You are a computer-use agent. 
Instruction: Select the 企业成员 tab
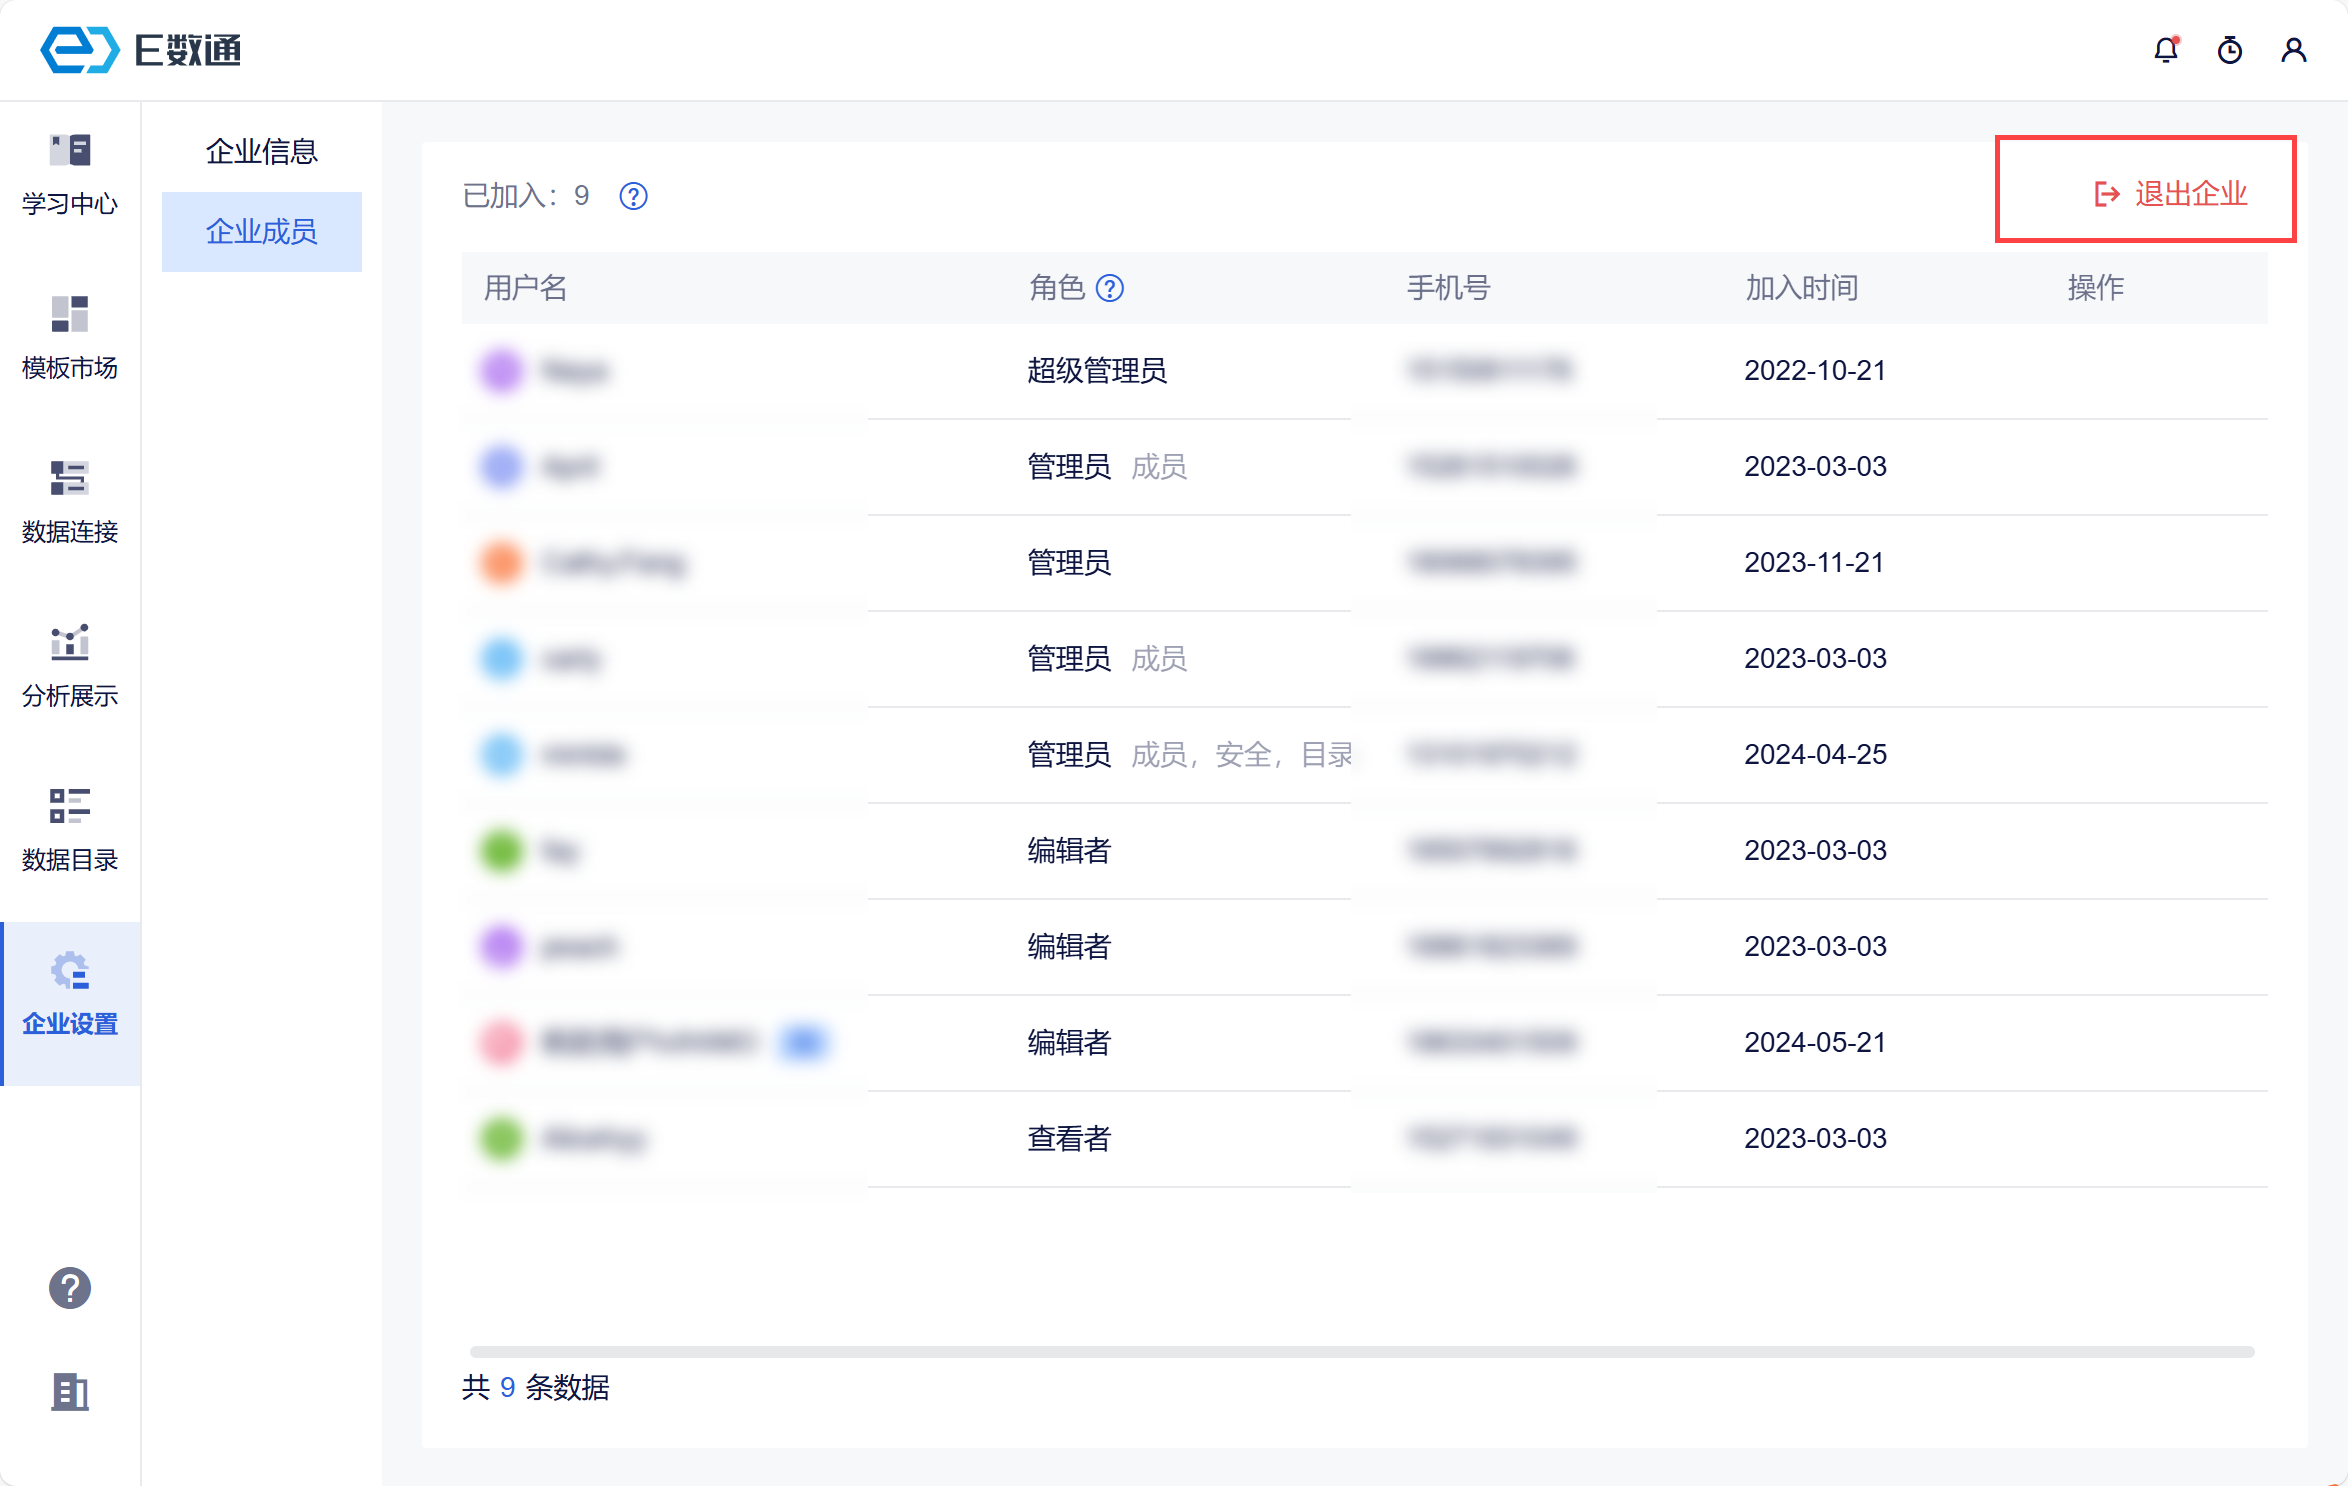tap(262, 232)
